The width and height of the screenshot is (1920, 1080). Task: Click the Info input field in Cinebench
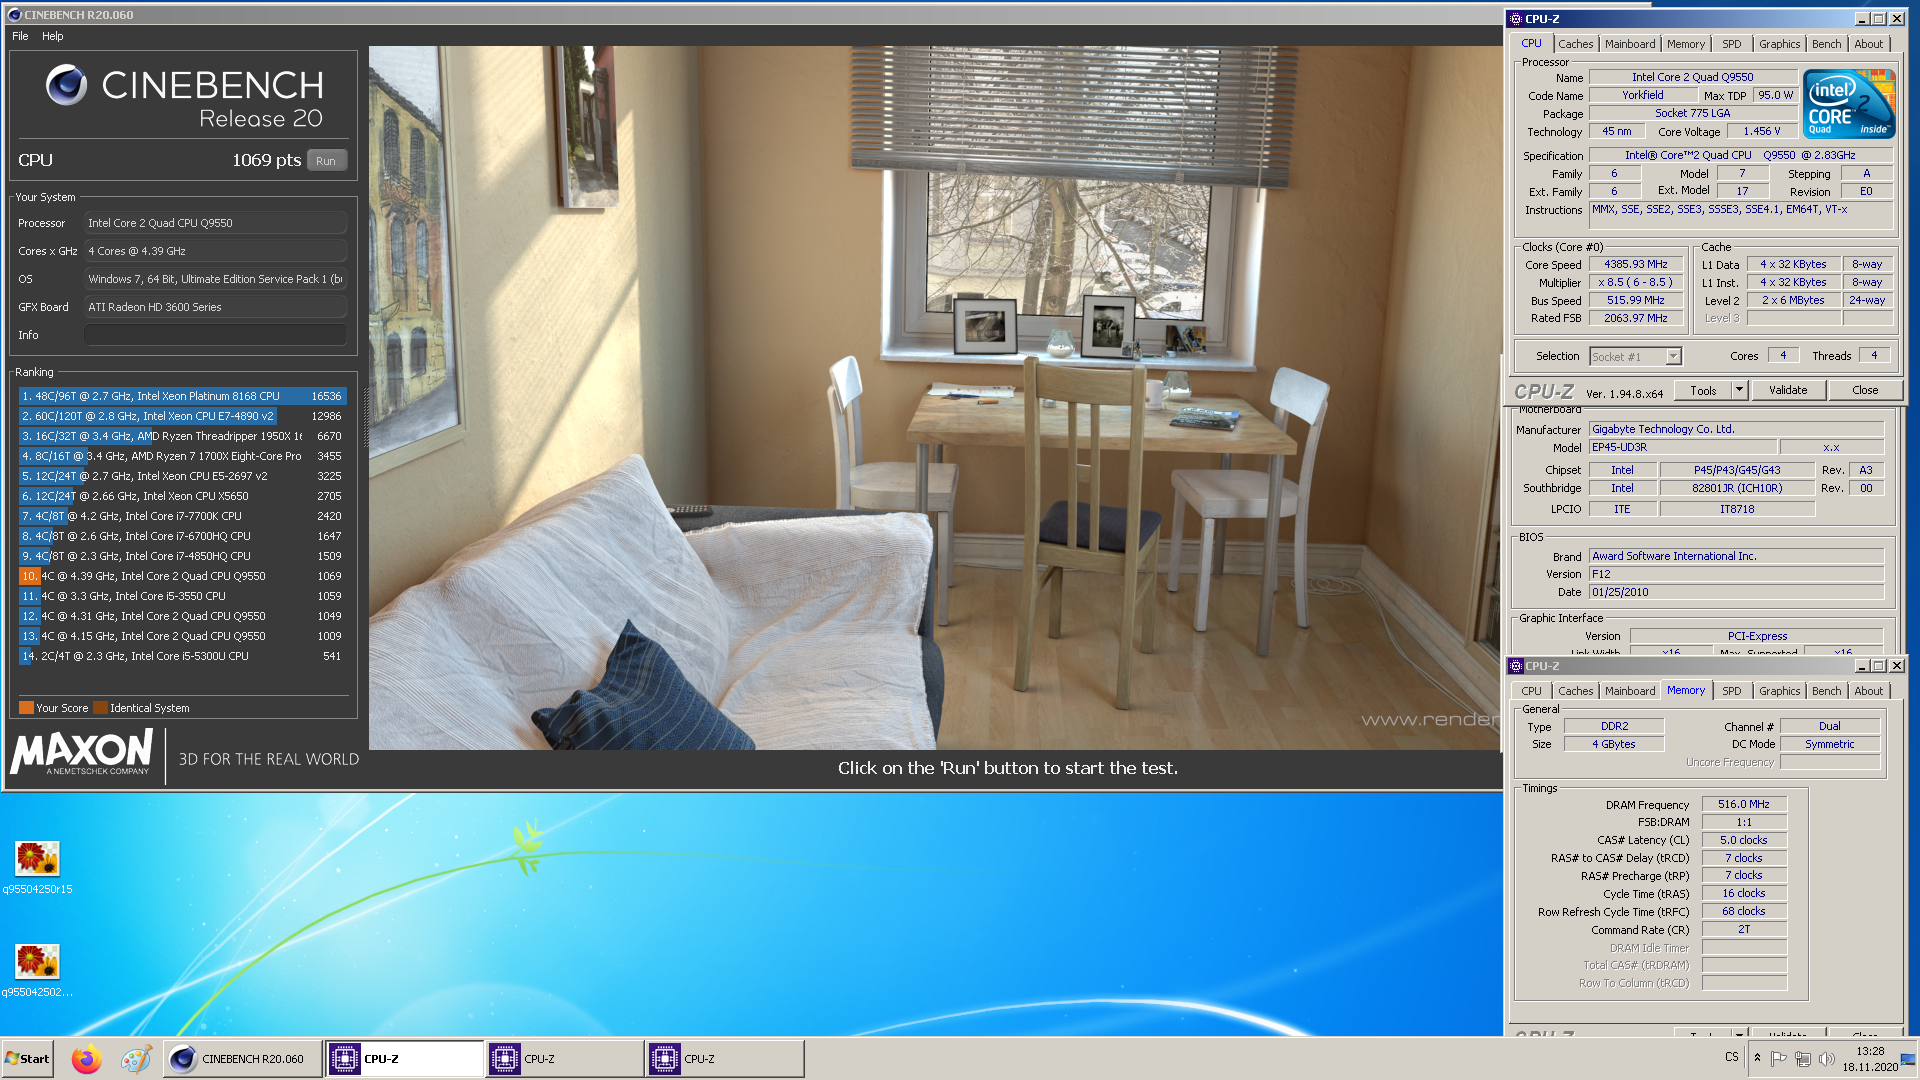pyautogui.click(x=215, y=335)
